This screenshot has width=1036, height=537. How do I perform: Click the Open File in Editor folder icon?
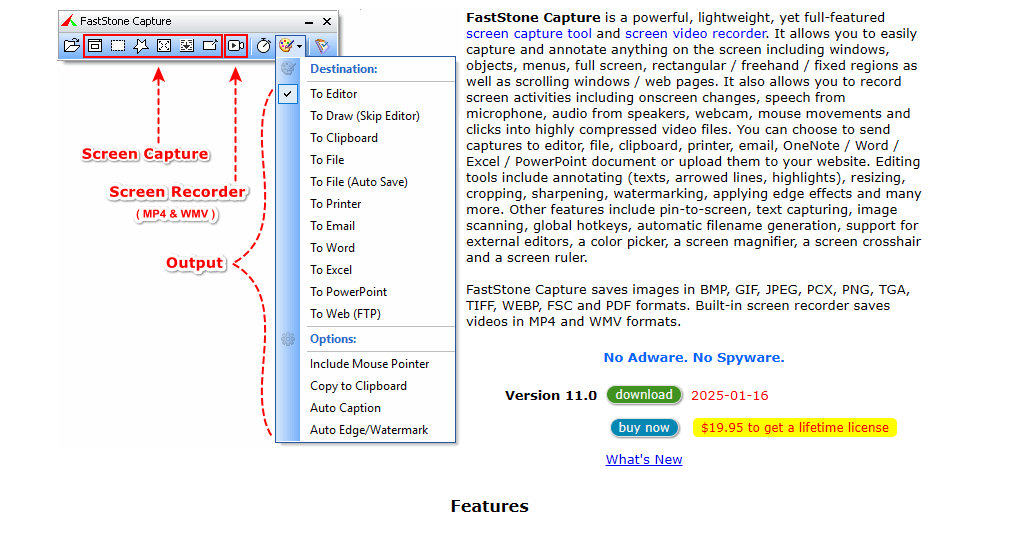coord(71,46)
